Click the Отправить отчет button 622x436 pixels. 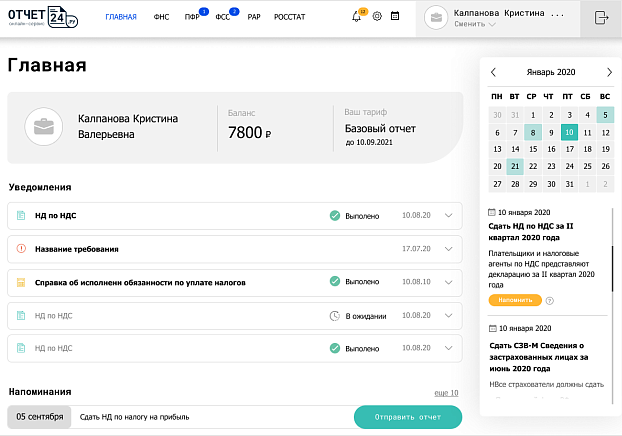(x=408, y=417)
